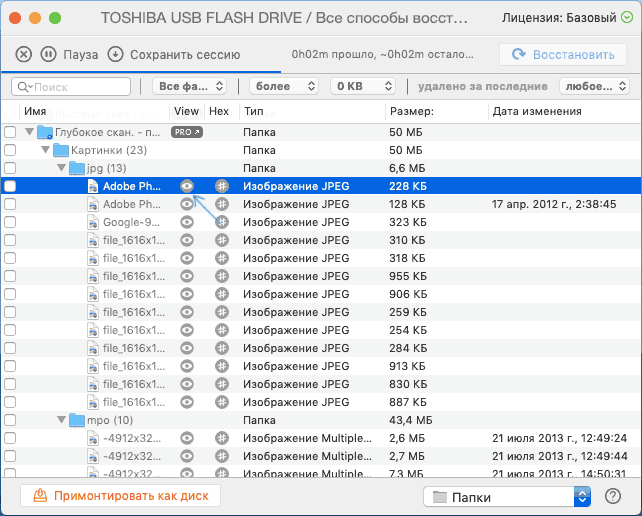Sort by Дата изменения column header
This screenshot has height=516, width=642.
(537, 111)
